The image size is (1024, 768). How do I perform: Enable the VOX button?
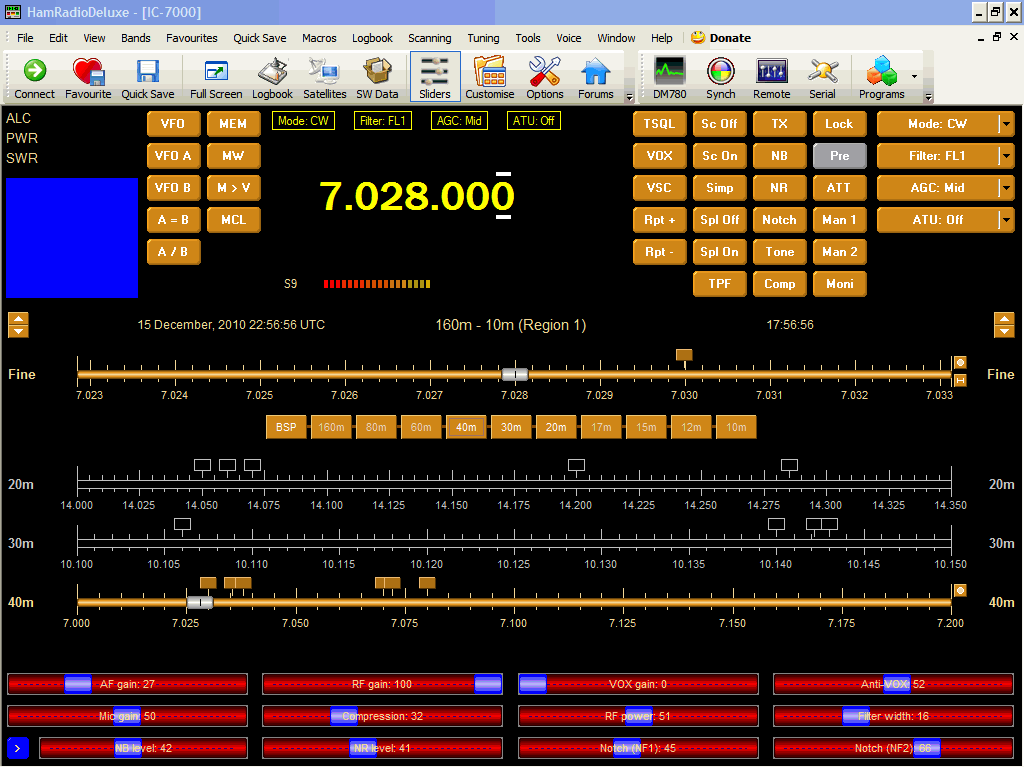click(x=660, y=155)
